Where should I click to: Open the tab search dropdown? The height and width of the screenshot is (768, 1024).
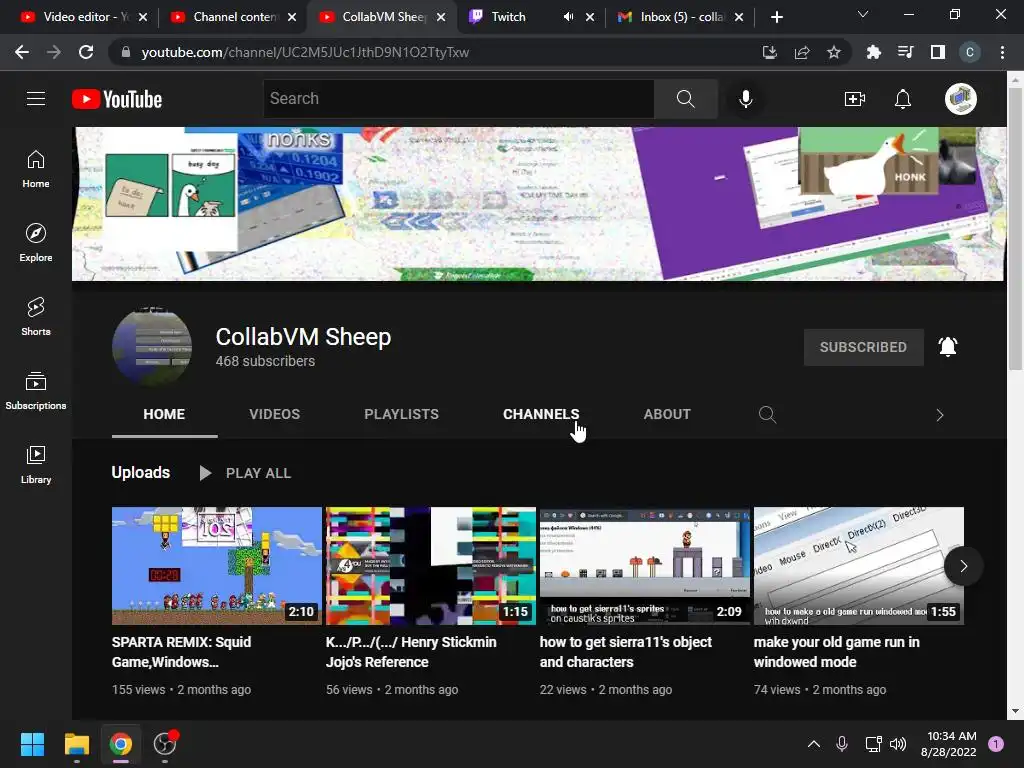(863, 14)
